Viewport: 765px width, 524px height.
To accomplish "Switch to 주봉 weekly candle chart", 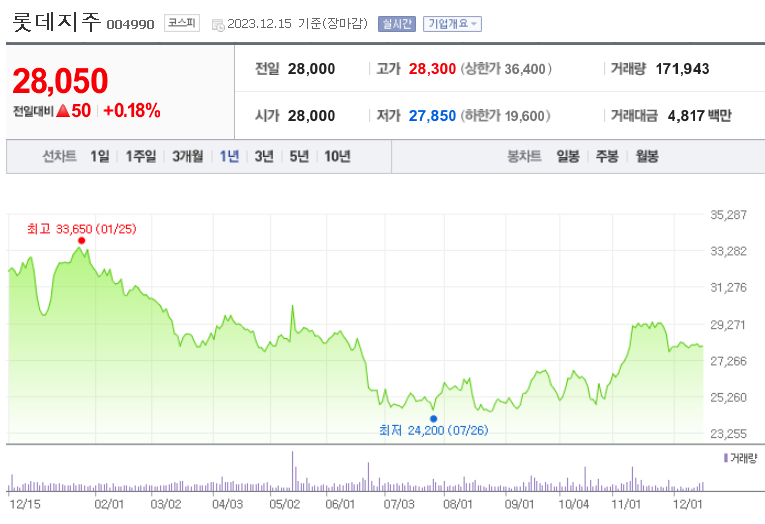I will pyautogui.click(x=607, y=156).
